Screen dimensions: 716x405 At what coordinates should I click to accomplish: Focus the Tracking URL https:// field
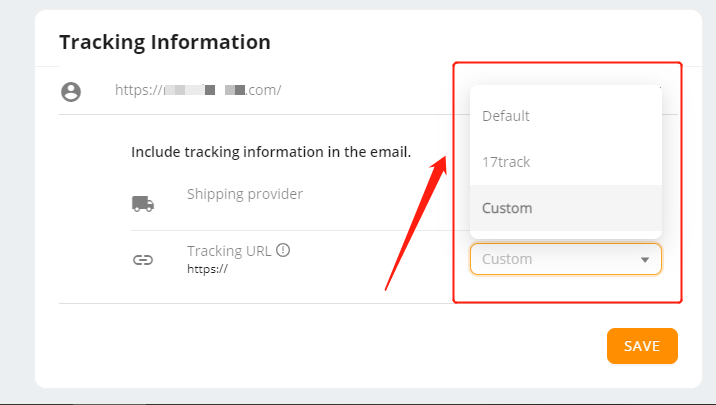pos(207,269)
